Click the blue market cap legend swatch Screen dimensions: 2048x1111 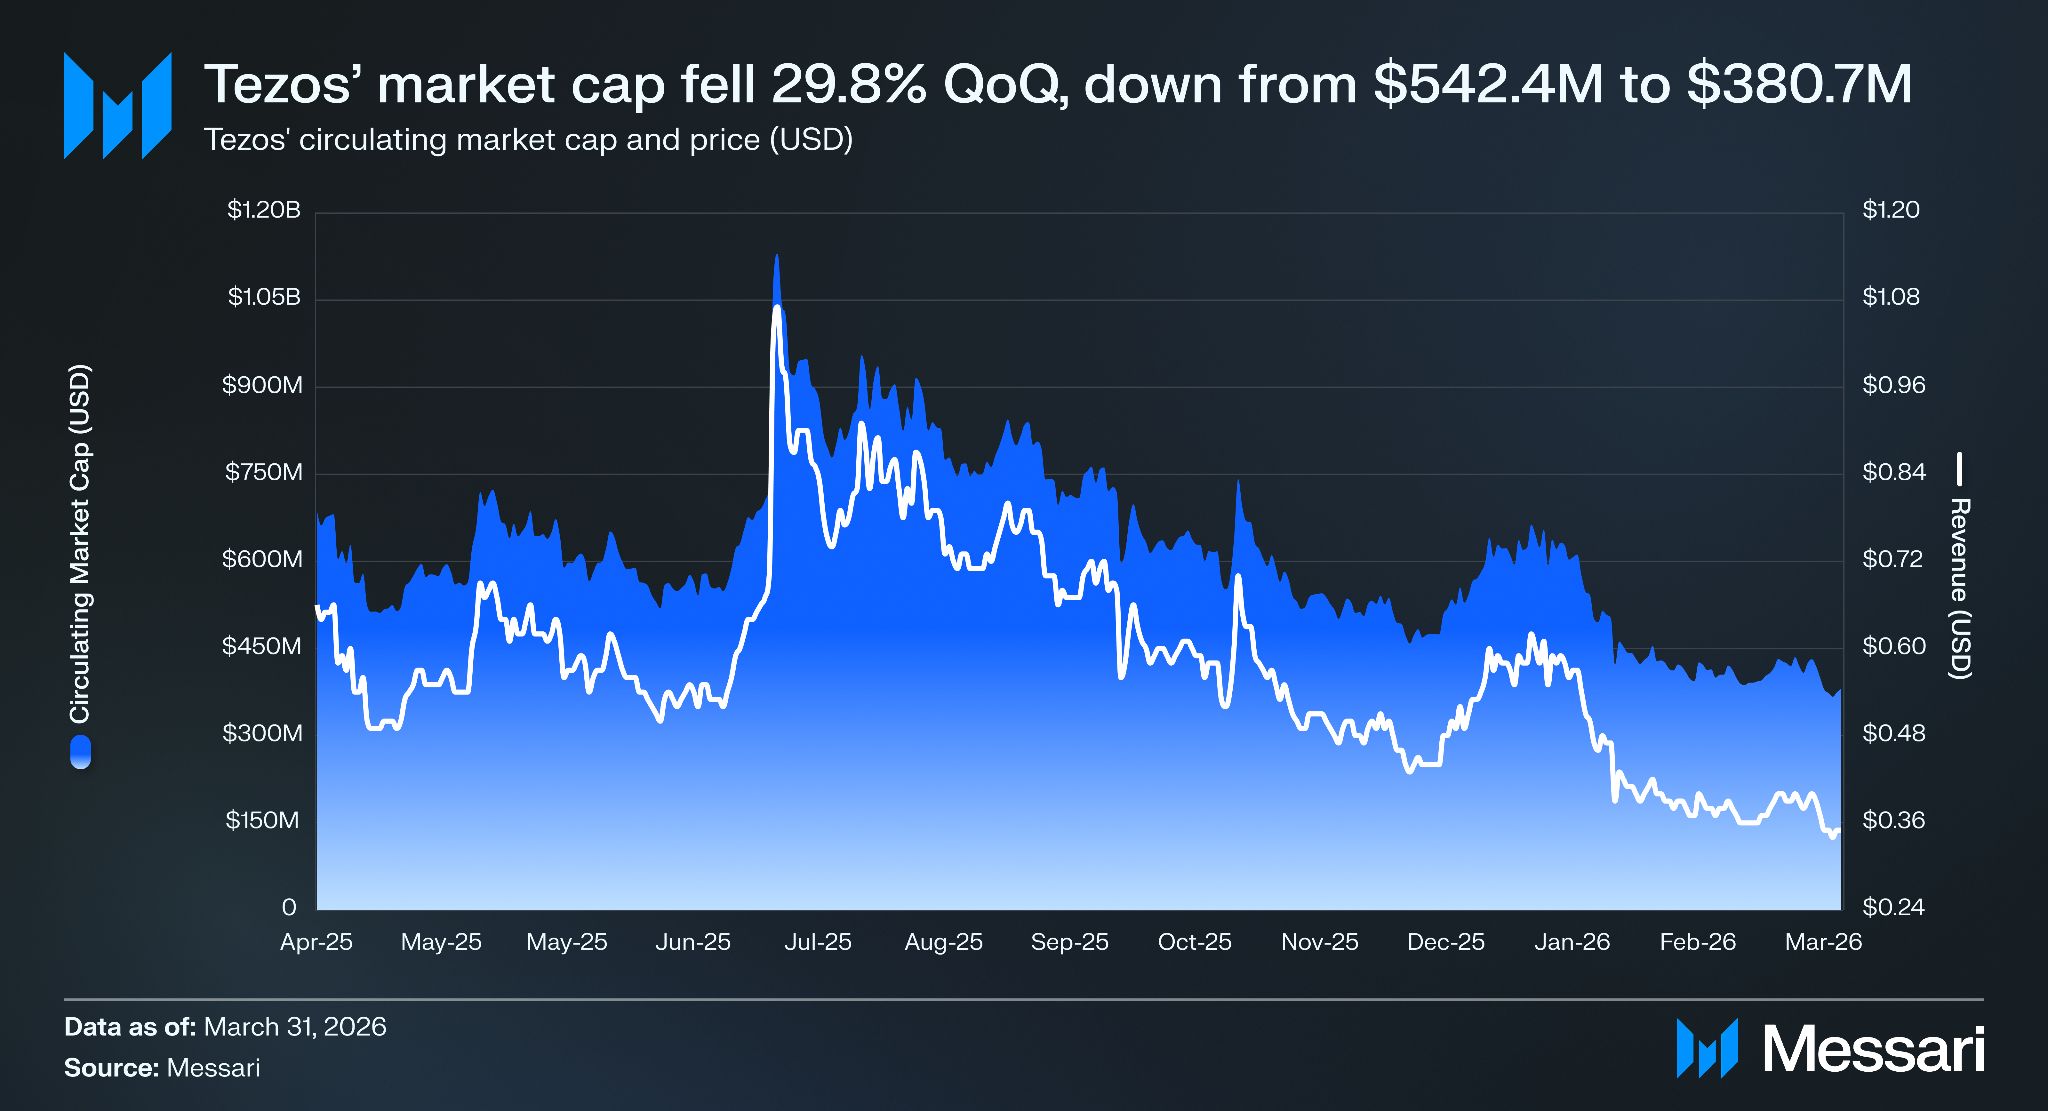[x=80, y=752]
